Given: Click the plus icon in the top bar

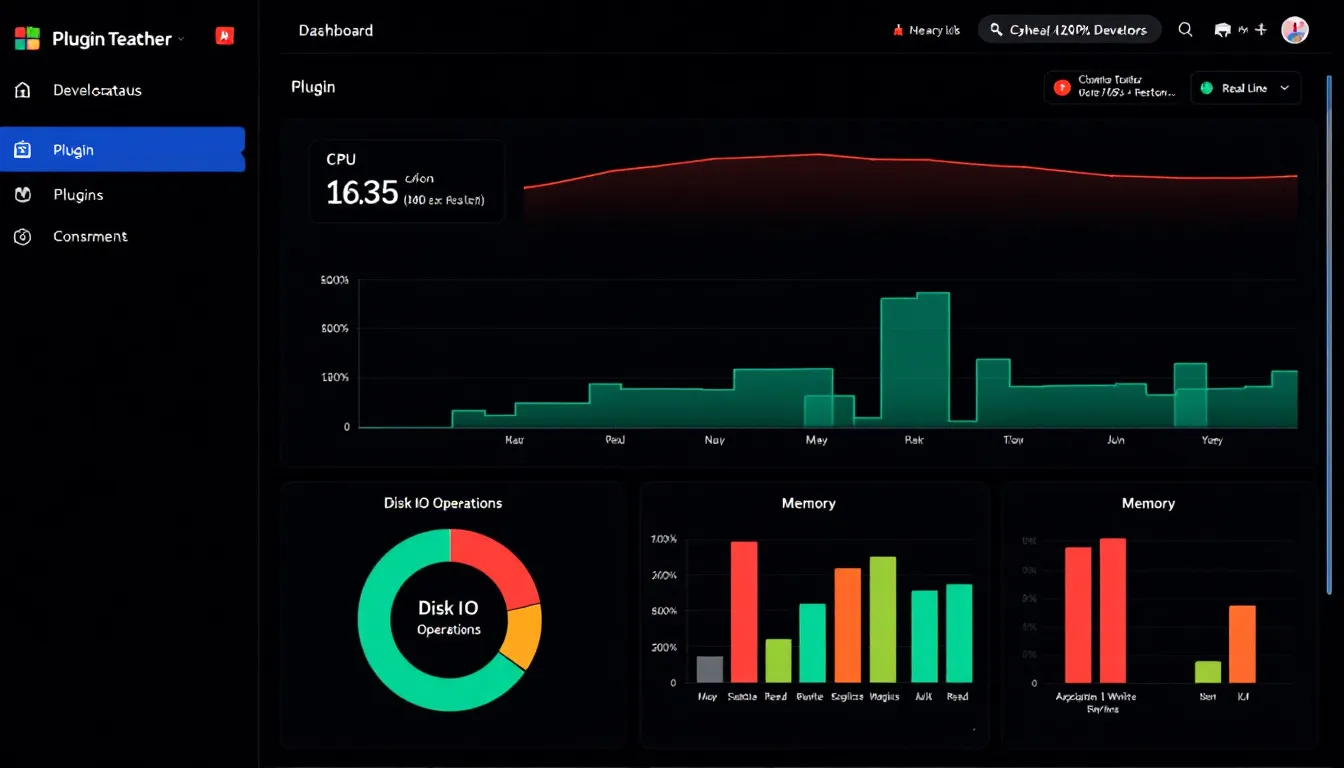Looking at the screenshot, I should point(1262,30).
